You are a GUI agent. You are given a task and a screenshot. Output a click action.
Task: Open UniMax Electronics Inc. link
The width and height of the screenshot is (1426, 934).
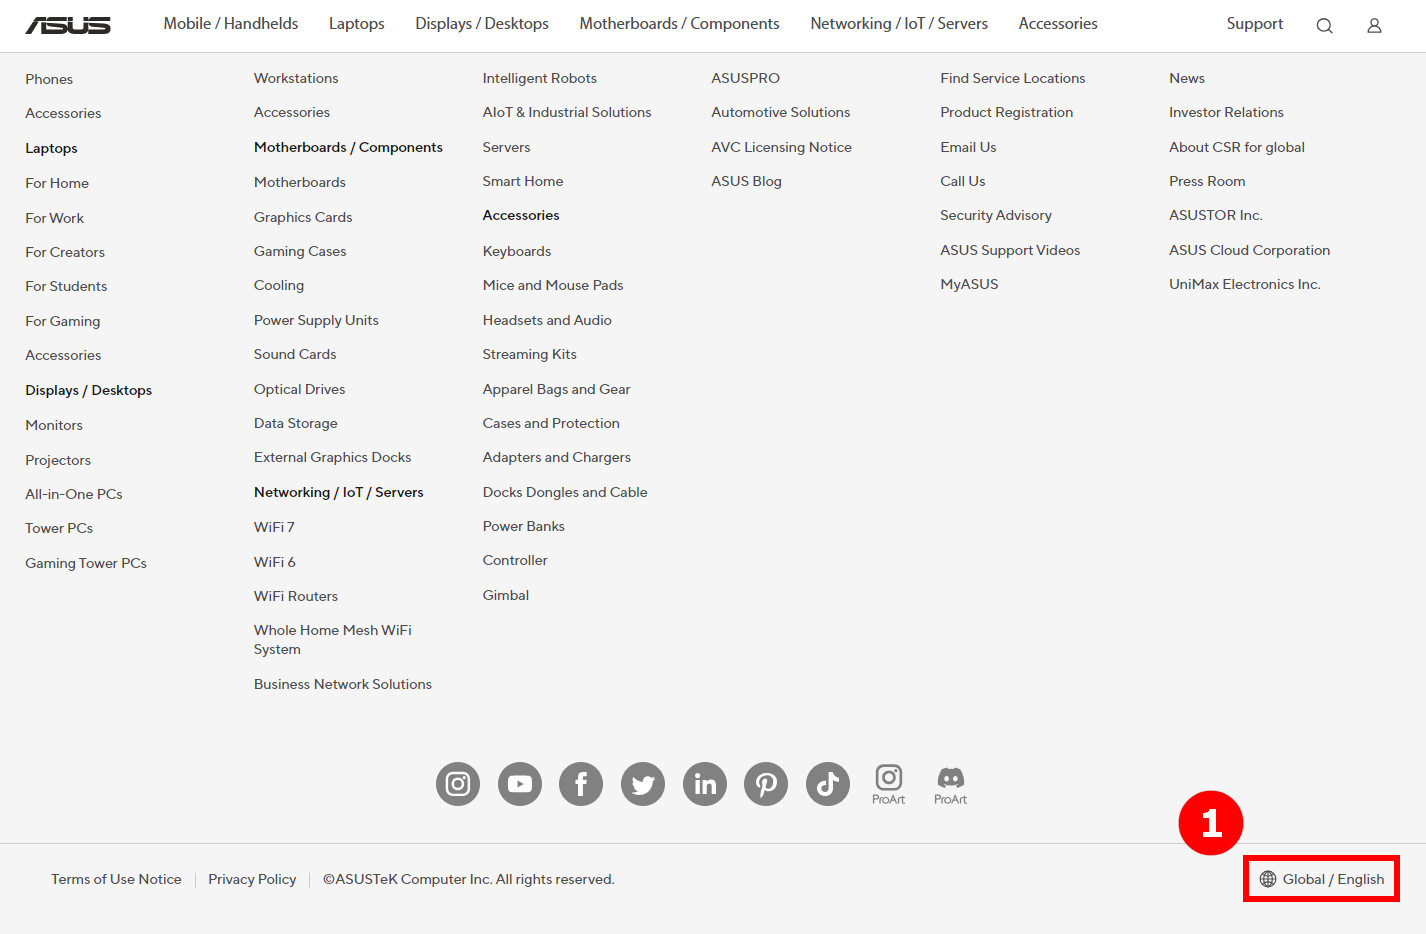(x=1245, y=284)
